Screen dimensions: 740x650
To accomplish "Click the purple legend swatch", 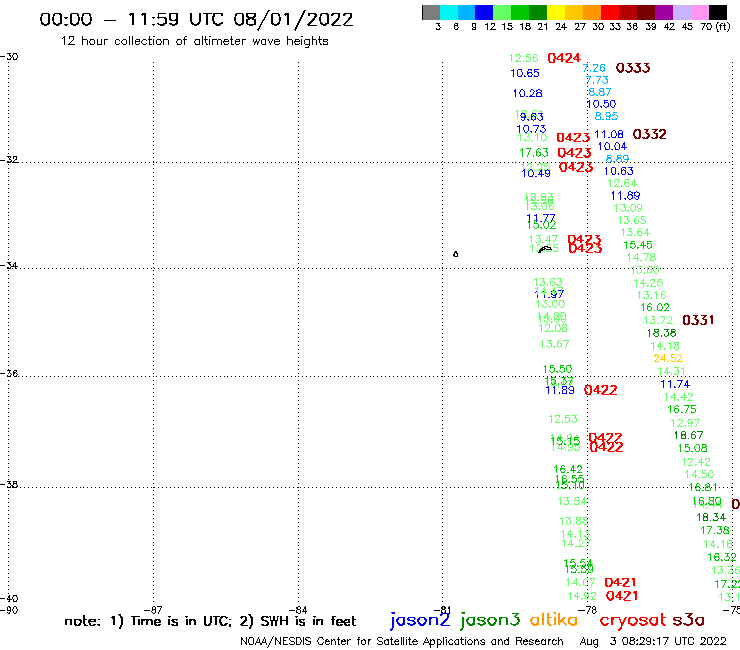I will point(663,12).
